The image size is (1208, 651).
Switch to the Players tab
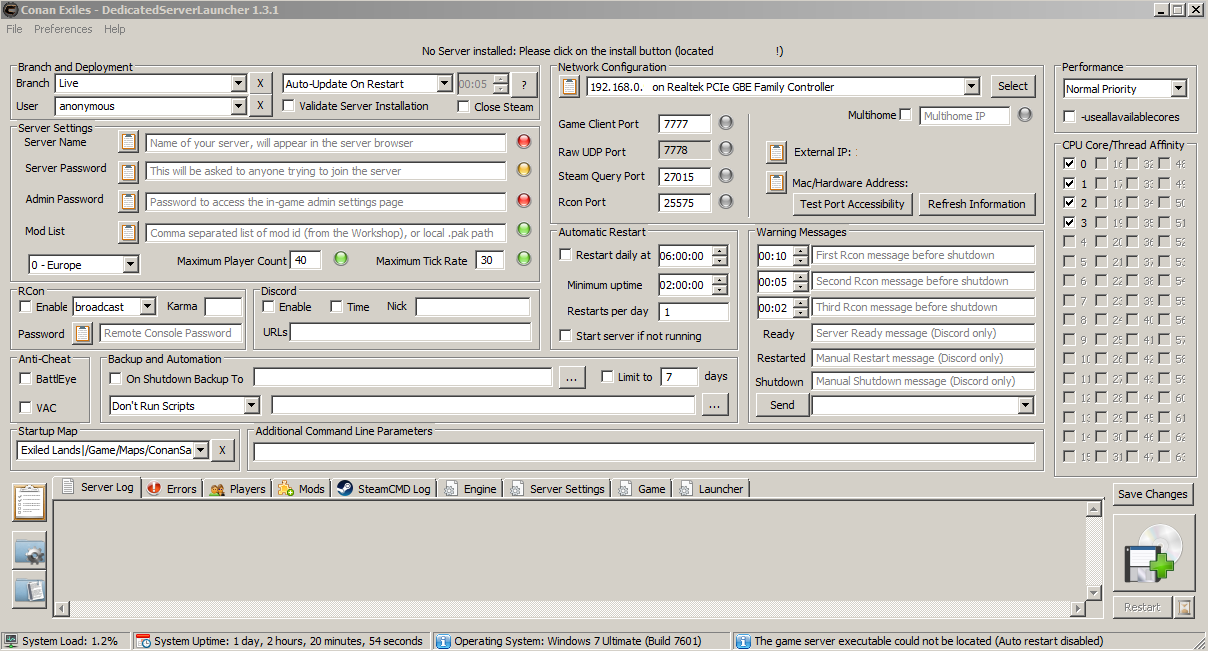coord(237,489)
